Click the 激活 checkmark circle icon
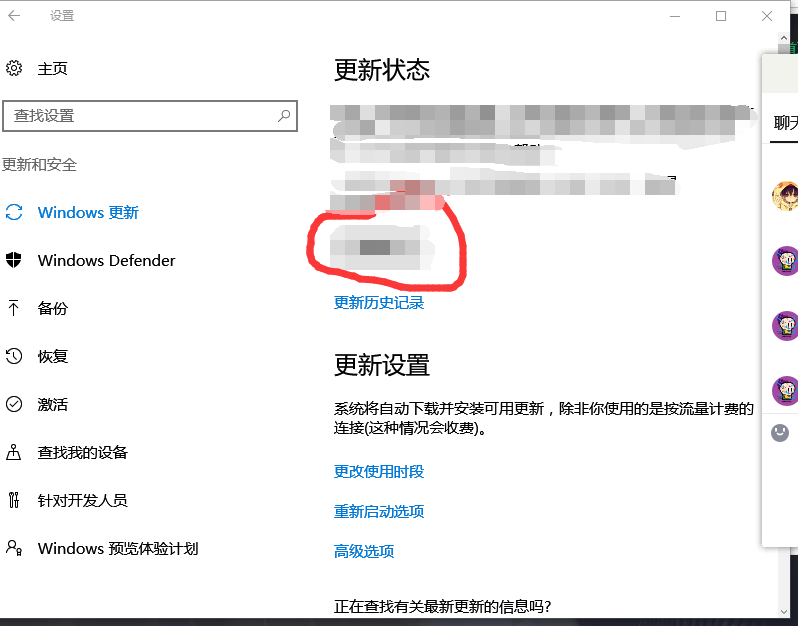Viewport: 798px width, 626px height. 14,404
